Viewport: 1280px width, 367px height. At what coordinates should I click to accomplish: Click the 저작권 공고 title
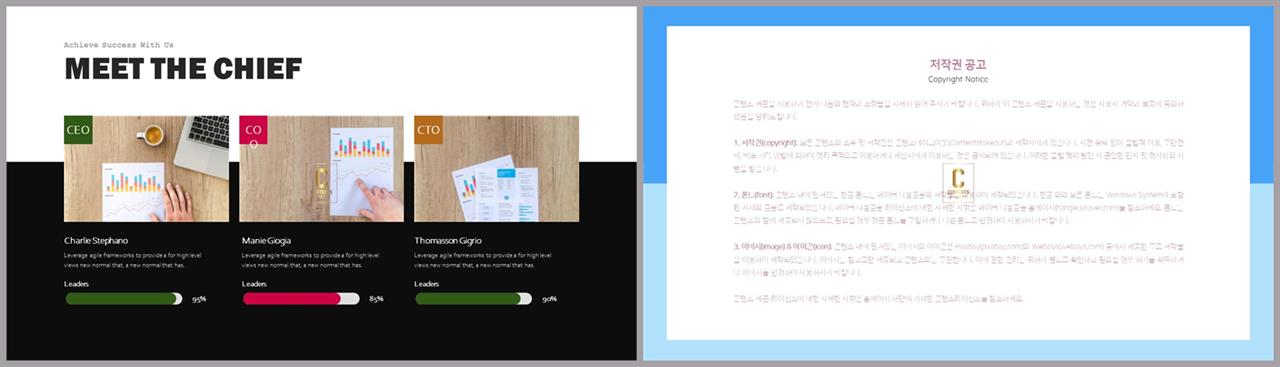[x=958, y=65]
